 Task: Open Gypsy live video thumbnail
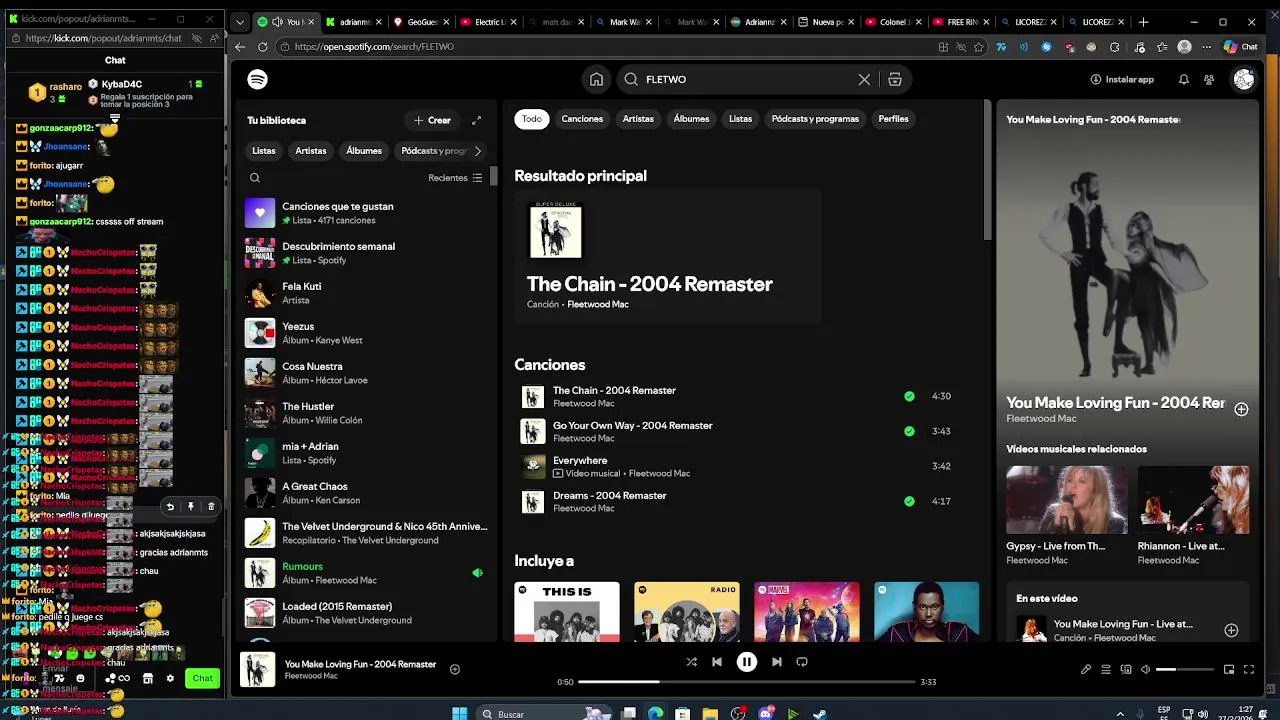click(x=1066, y=500)
